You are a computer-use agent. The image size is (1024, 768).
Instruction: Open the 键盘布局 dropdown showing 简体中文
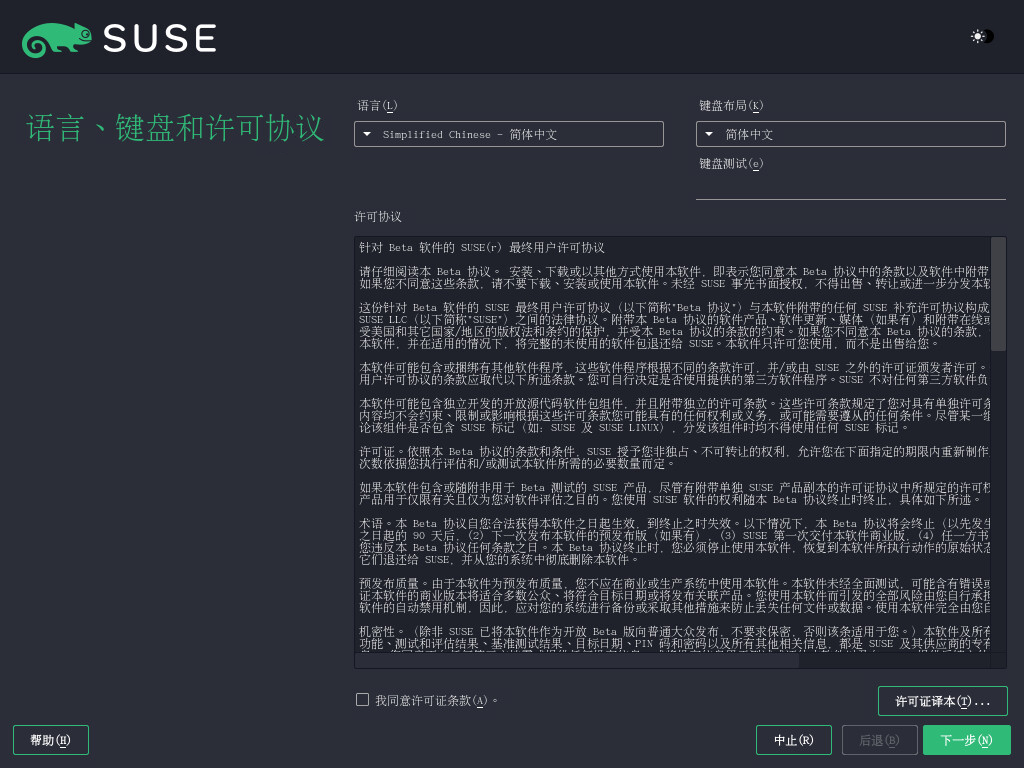tap(850, 134)
